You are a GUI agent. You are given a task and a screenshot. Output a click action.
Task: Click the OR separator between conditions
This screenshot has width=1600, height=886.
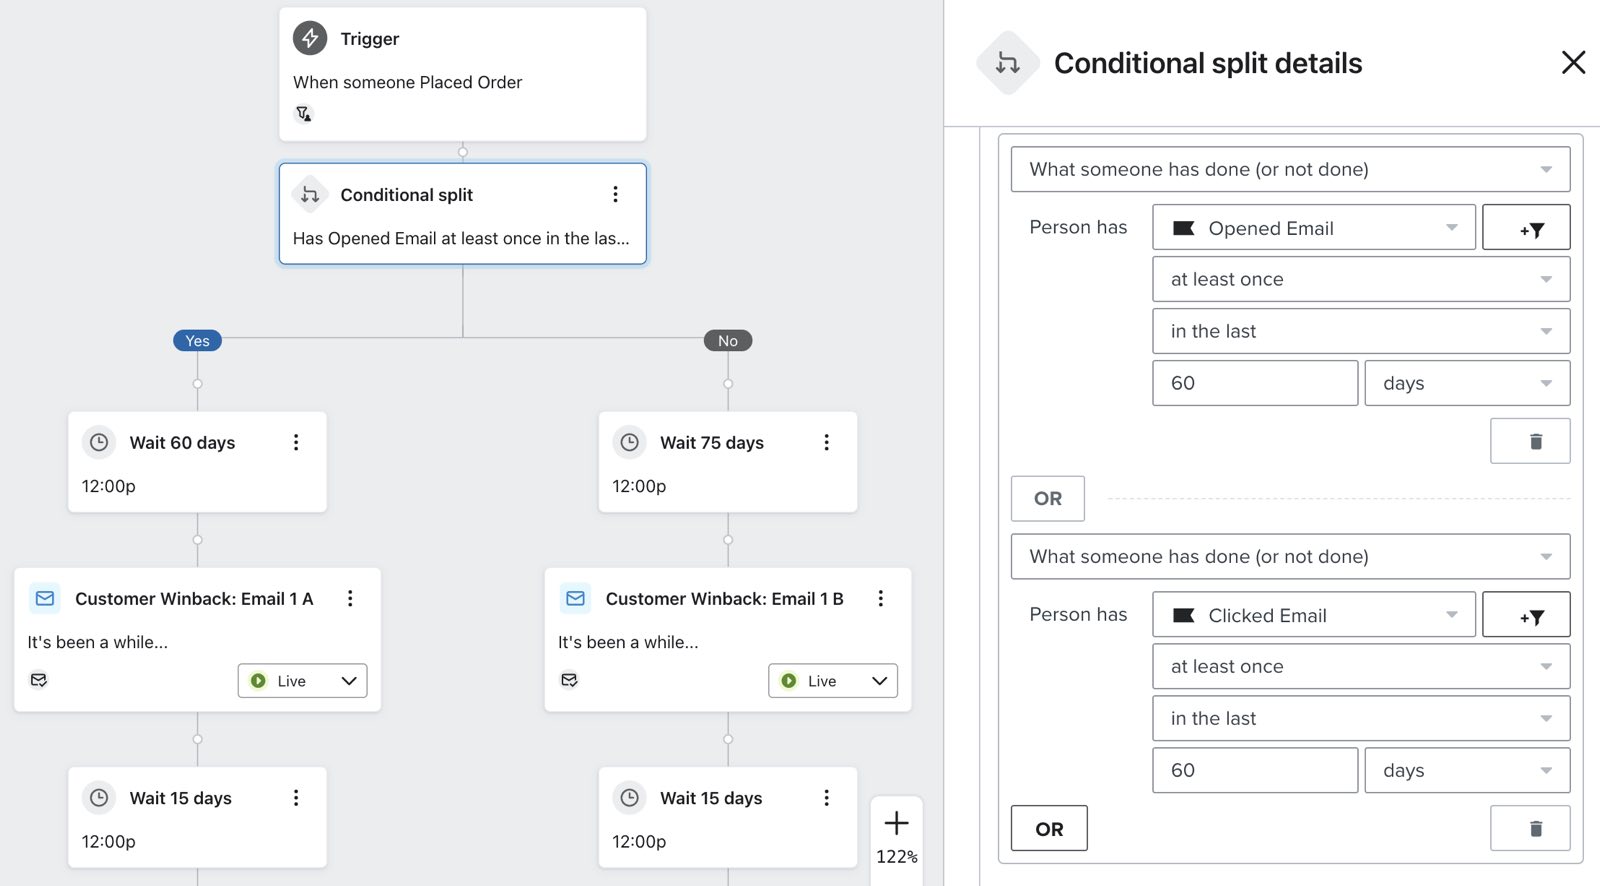(1047, 498)
